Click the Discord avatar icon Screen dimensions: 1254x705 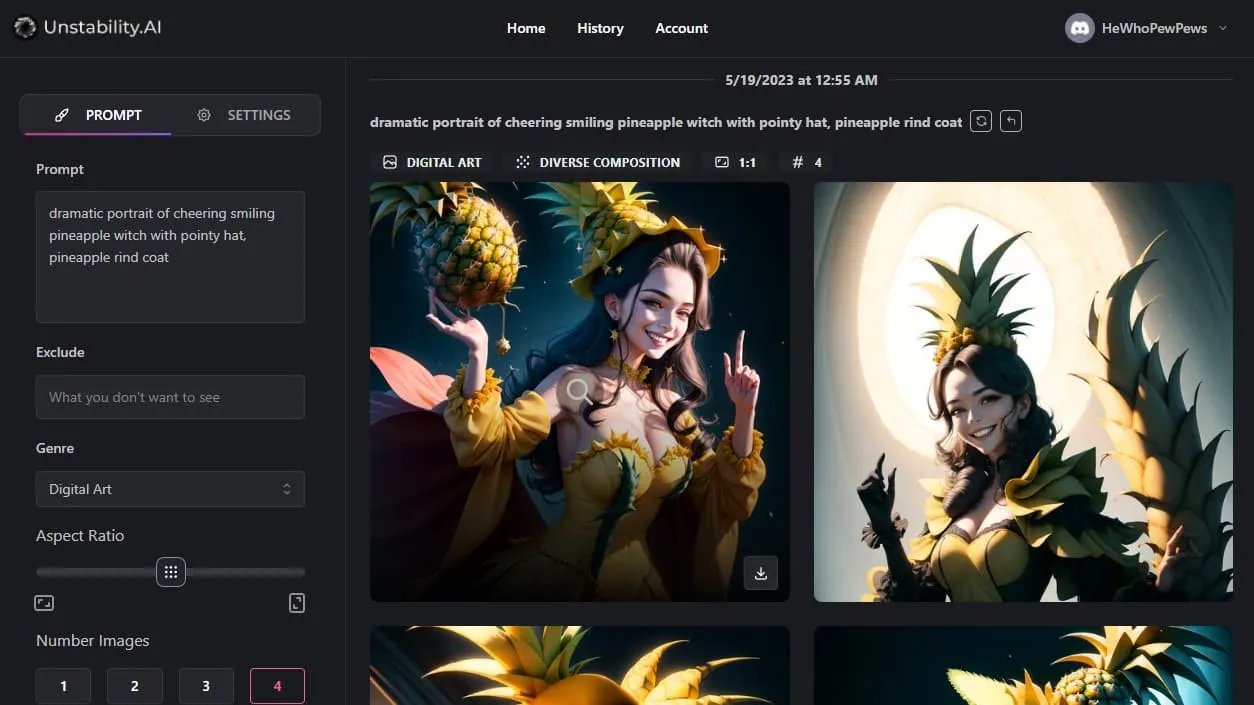pyautogui.click(x=1079, y=28)
